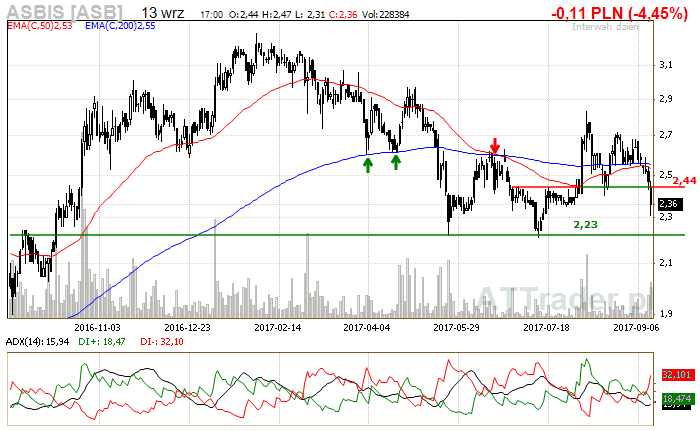Click the 3,1 price axis label
700x431 pixels.
666,65
